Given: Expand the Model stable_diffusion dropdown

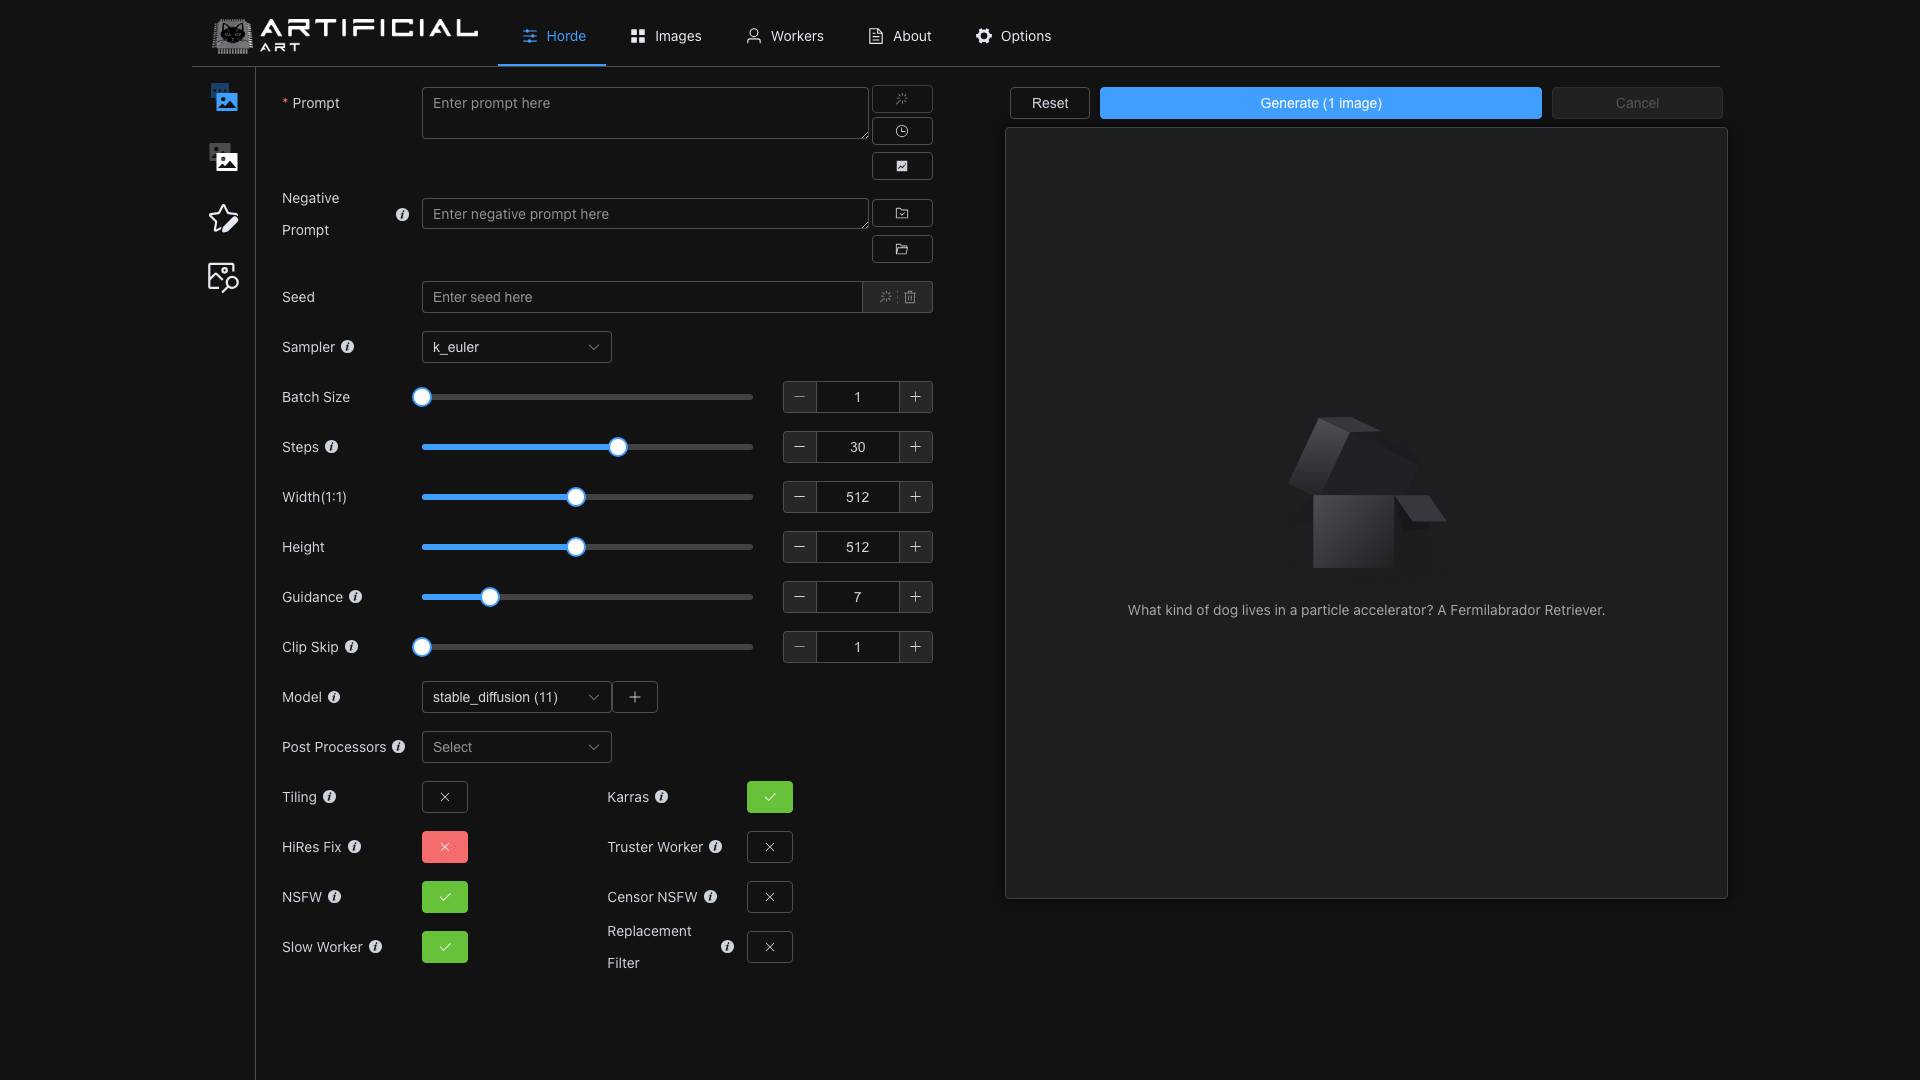Looking at the screenshot, I should pyautogui.click(x=516, y=697).
